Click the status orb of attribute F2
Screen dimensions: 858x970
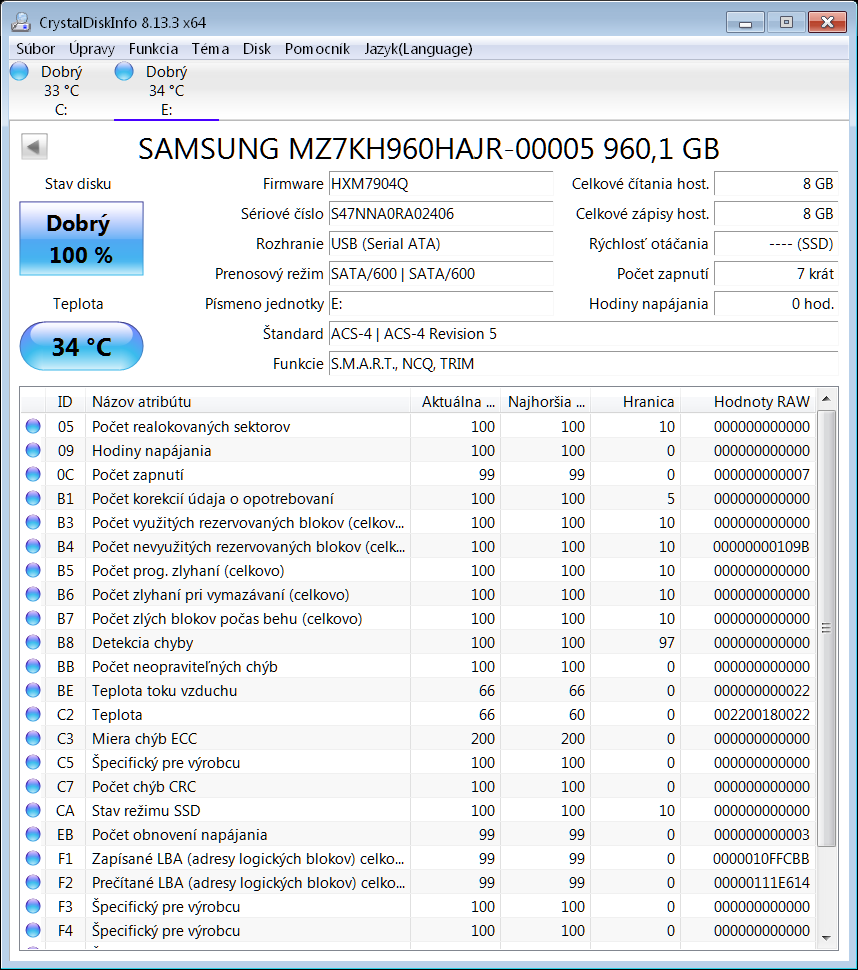[33, 882]
